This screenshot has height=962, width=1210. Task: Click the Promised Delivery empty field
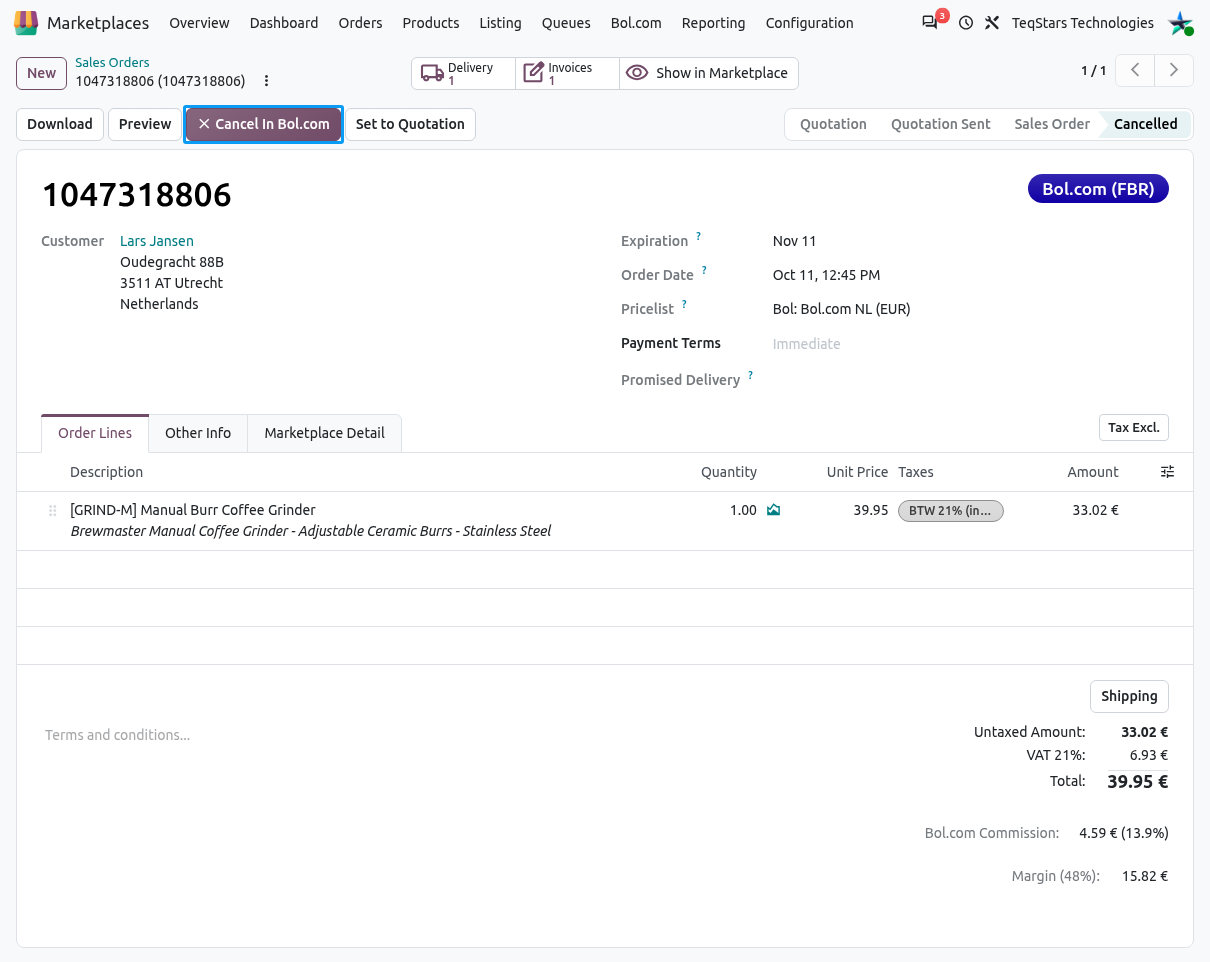[970, 380]
